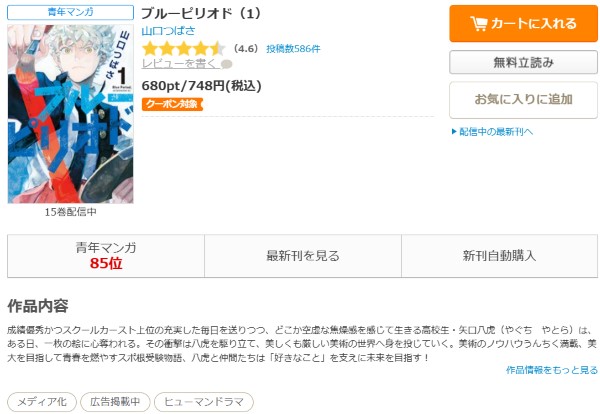Click the review speech bubble icon
The height and width of the screenshot is (414, 600).
(227, 64)
